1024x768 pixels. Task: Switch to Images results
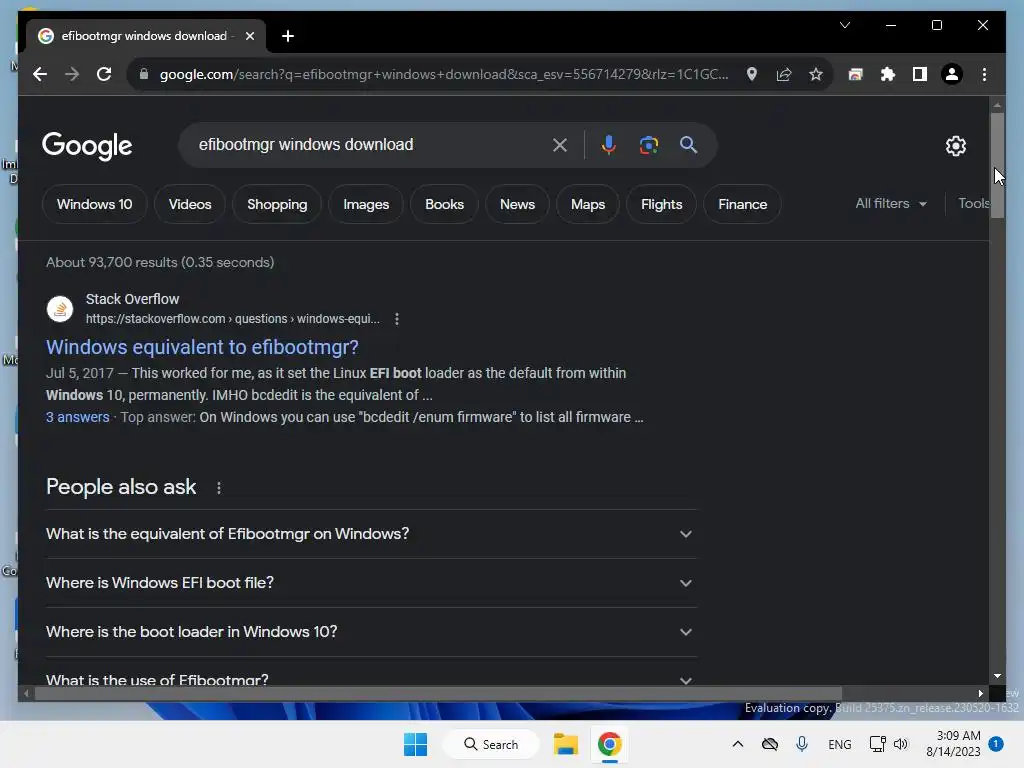click(x=366, y=204)
